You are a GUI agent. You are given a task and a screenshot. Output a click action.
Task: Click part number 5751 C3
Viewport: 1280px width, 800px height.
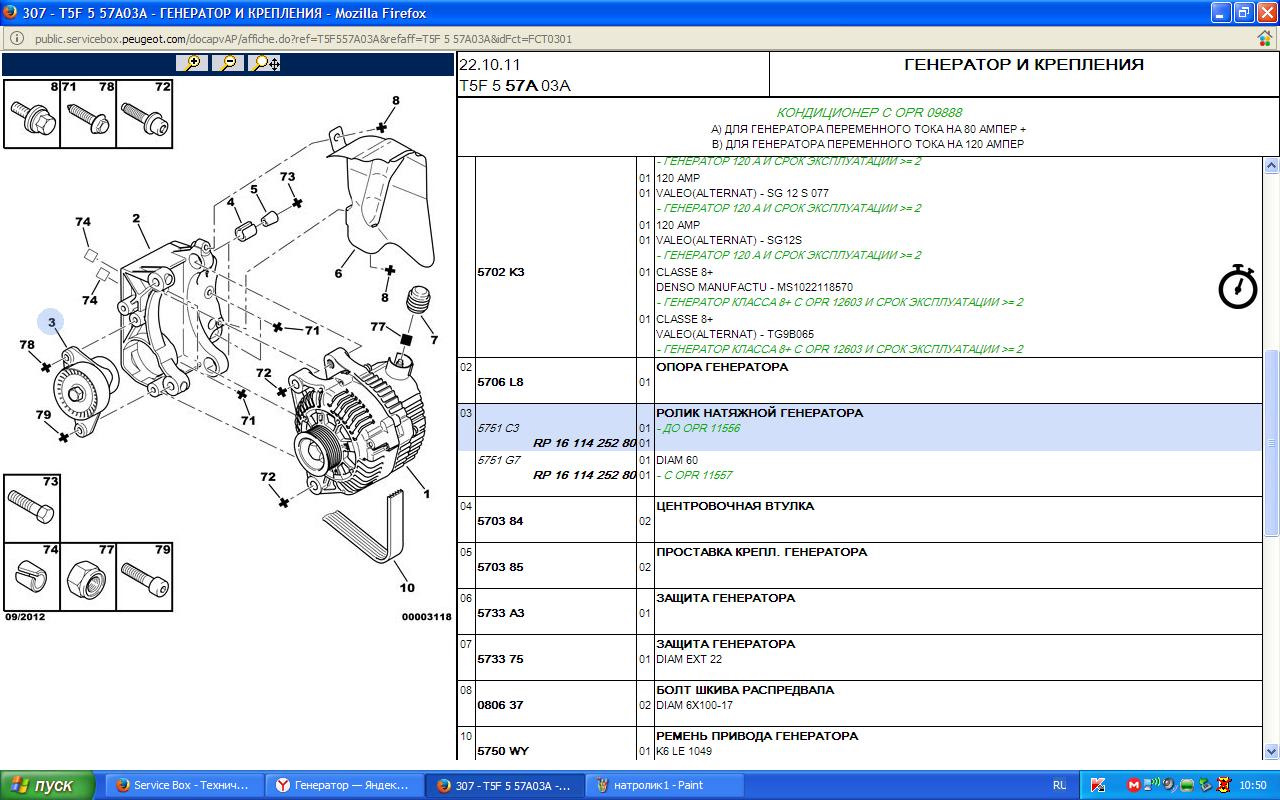499,428
